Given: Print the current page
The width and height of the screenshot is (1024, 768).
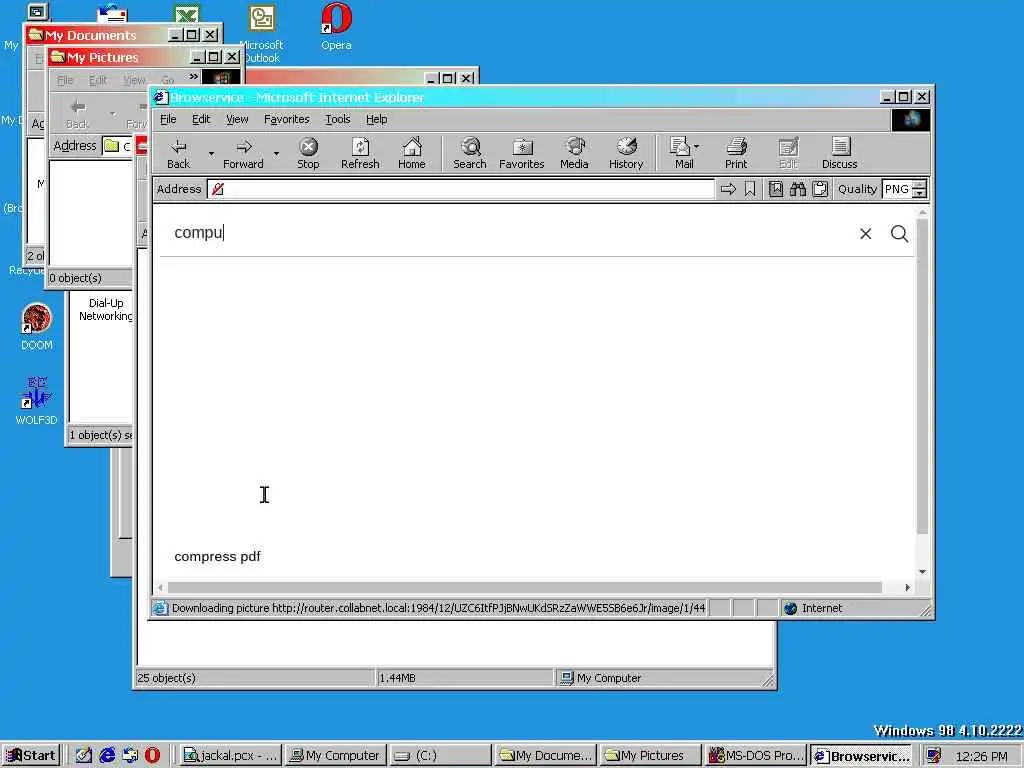Looking at the screenshot, I should 736,153.
